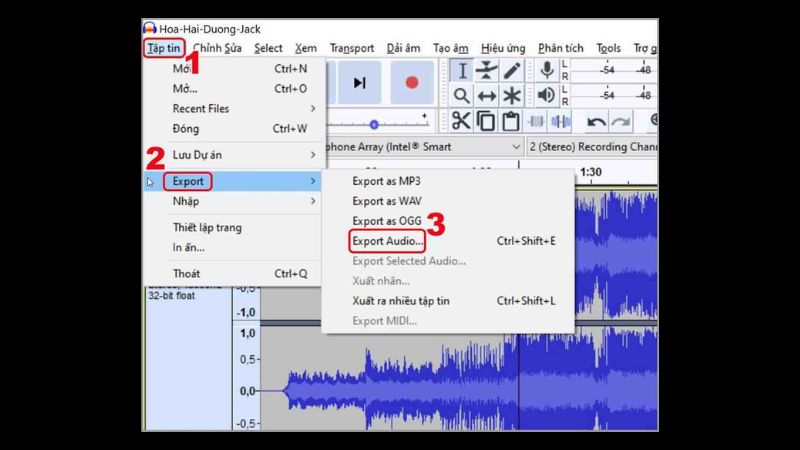Screen dimensions: 800x450
Task: Click the speaker playback meter icon
Action: 546,95
